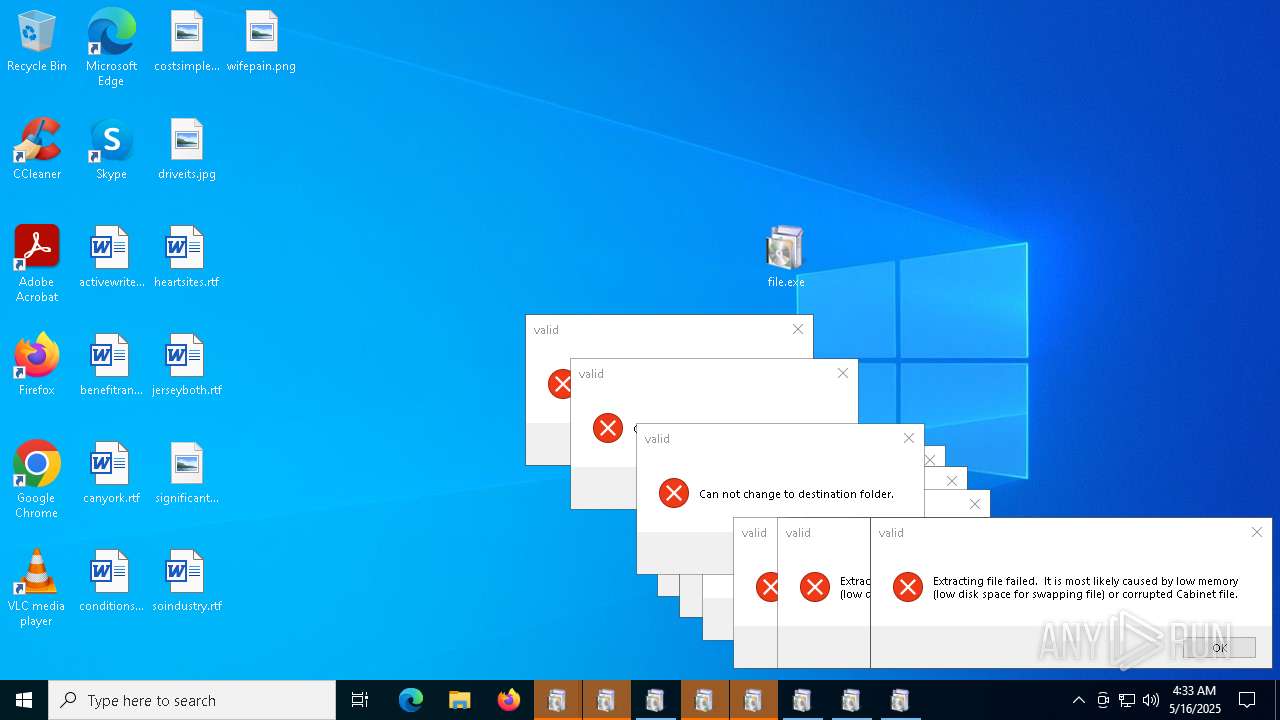Open the network status tray icon
The width and height of the screenshot is (1280, 720).
click(1127, 700)
